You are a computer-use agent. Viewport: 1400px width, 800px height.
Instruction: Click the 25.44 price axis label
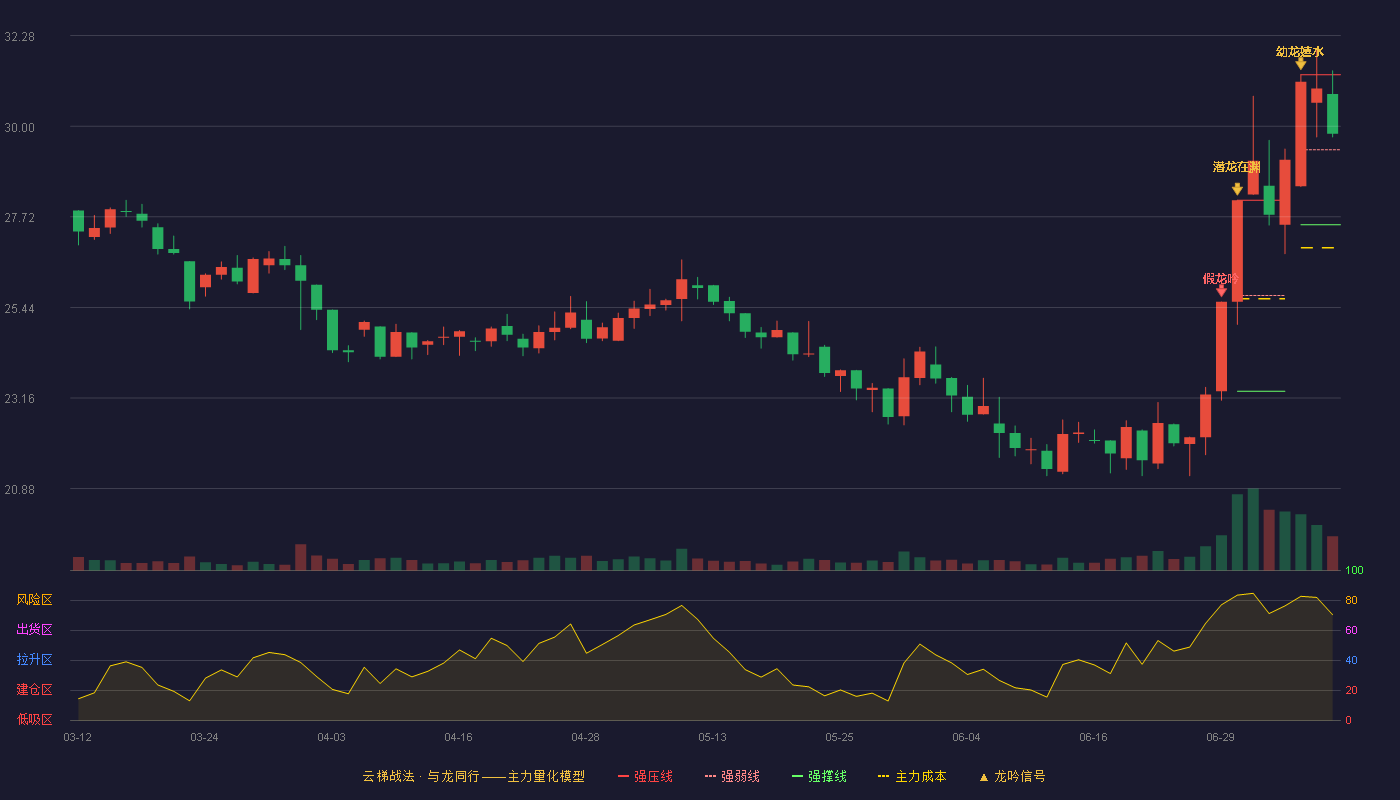[x=20, y=308]
